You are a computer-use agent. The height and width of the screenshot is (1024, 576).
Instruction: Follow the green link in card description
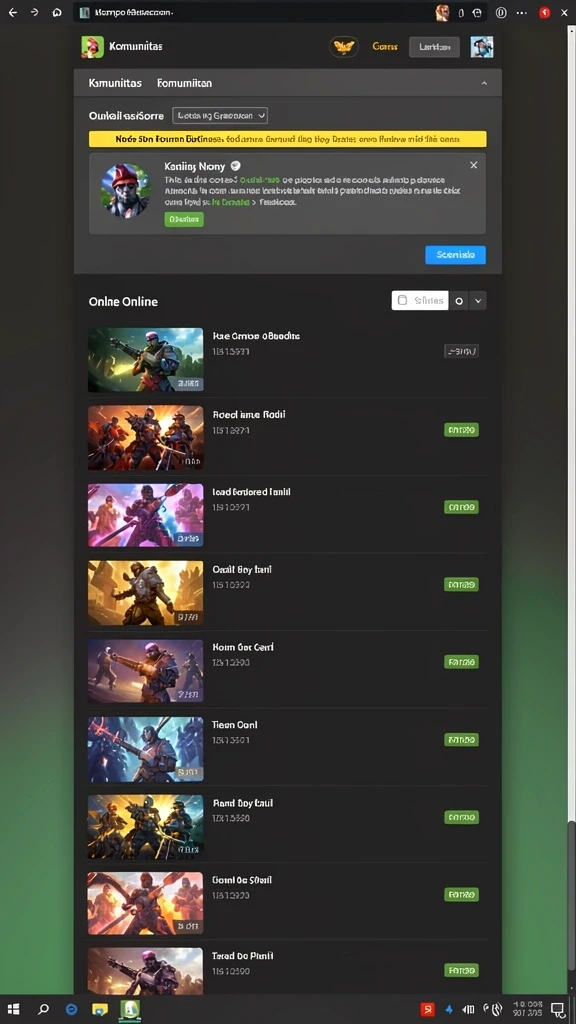point(259,179)
